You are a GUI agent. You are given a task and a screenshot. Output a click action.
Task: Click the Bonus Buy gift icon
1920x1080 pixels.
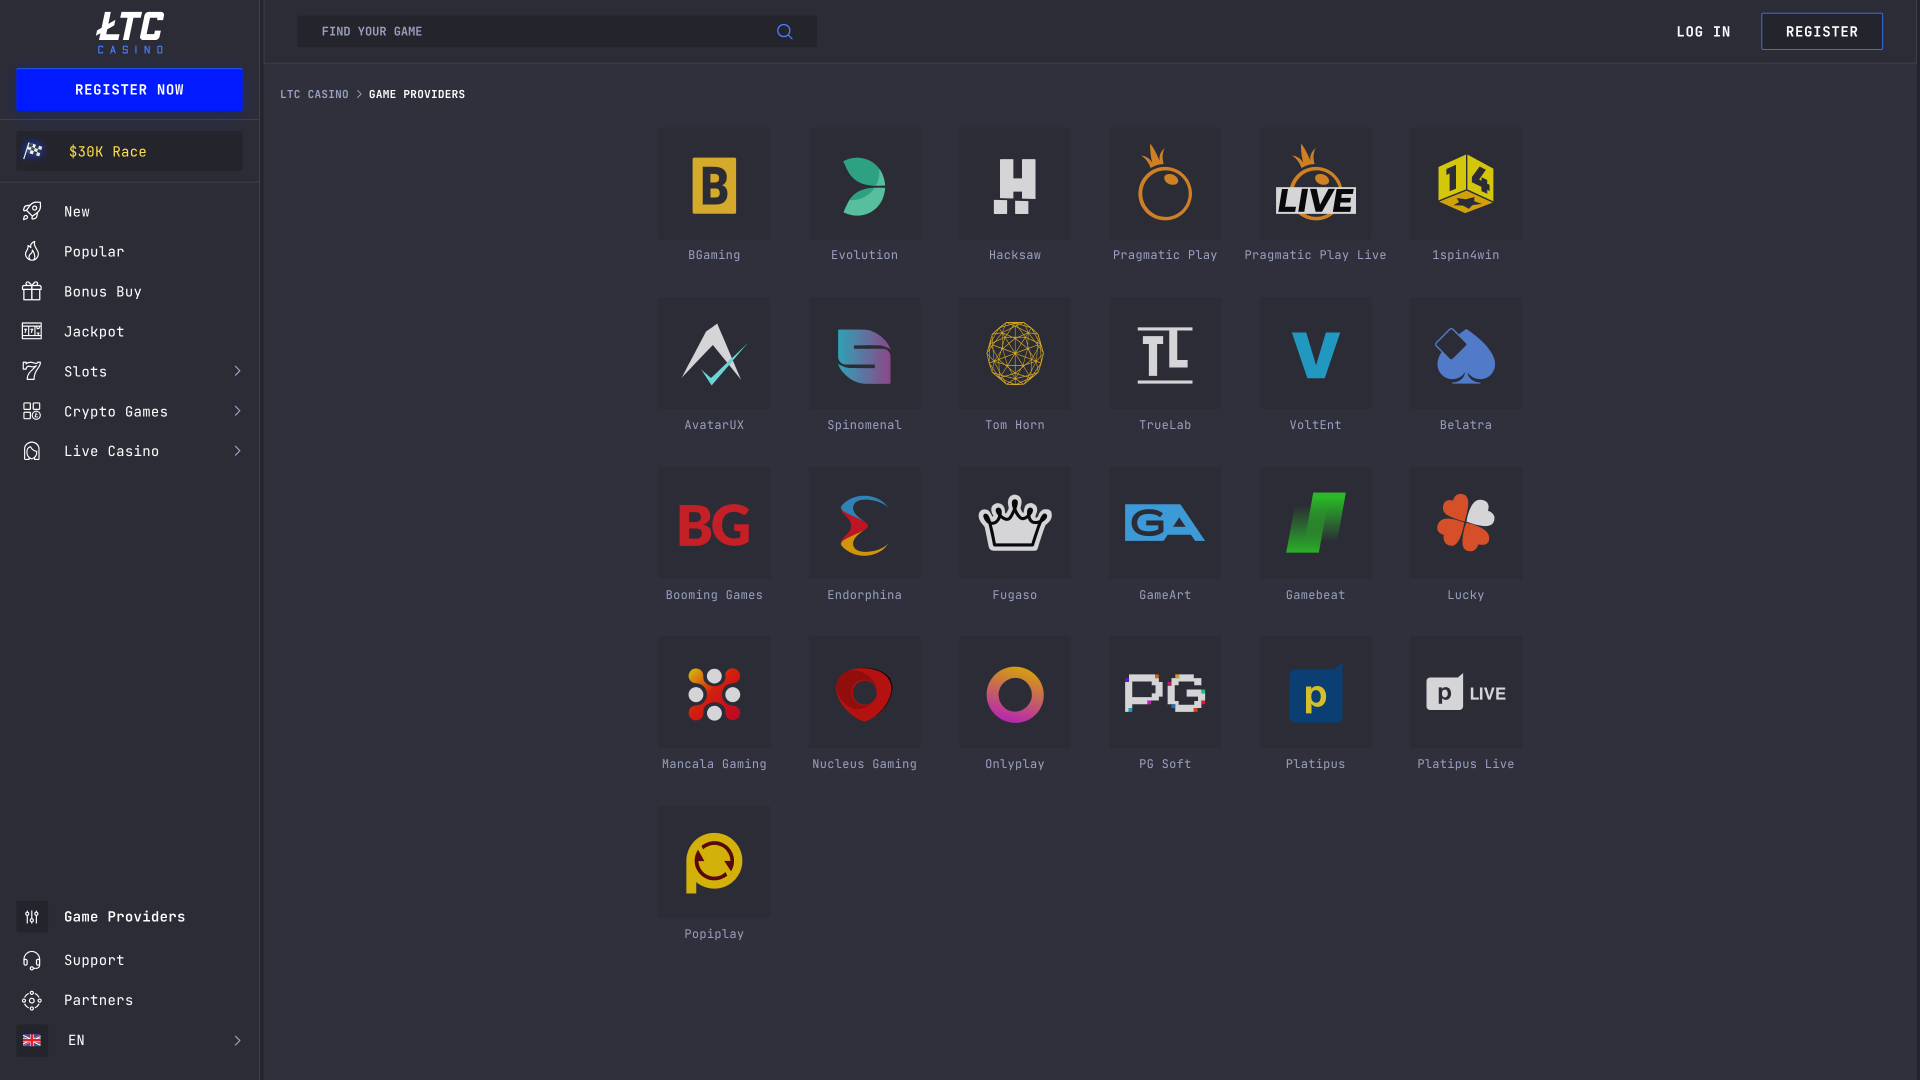(x=32, y=291)
